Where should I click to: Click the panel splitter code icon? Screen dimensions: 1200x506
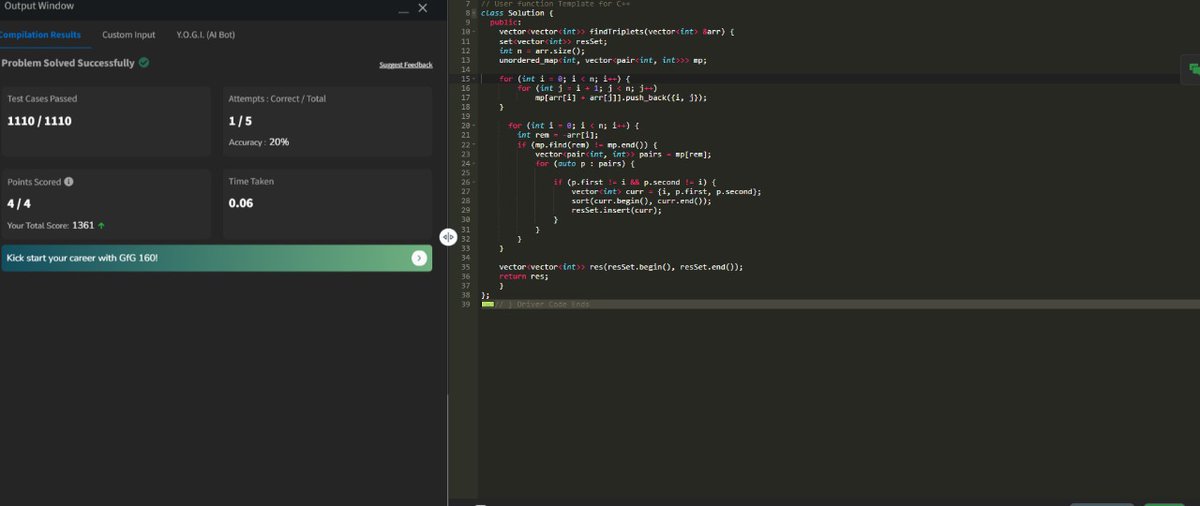point(448,237)
